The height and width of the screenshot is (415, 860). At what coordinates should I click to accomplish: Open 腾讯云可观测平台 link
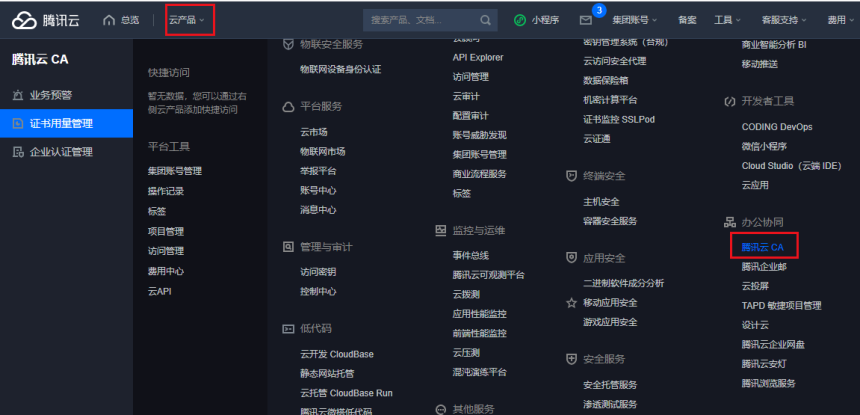488,275
